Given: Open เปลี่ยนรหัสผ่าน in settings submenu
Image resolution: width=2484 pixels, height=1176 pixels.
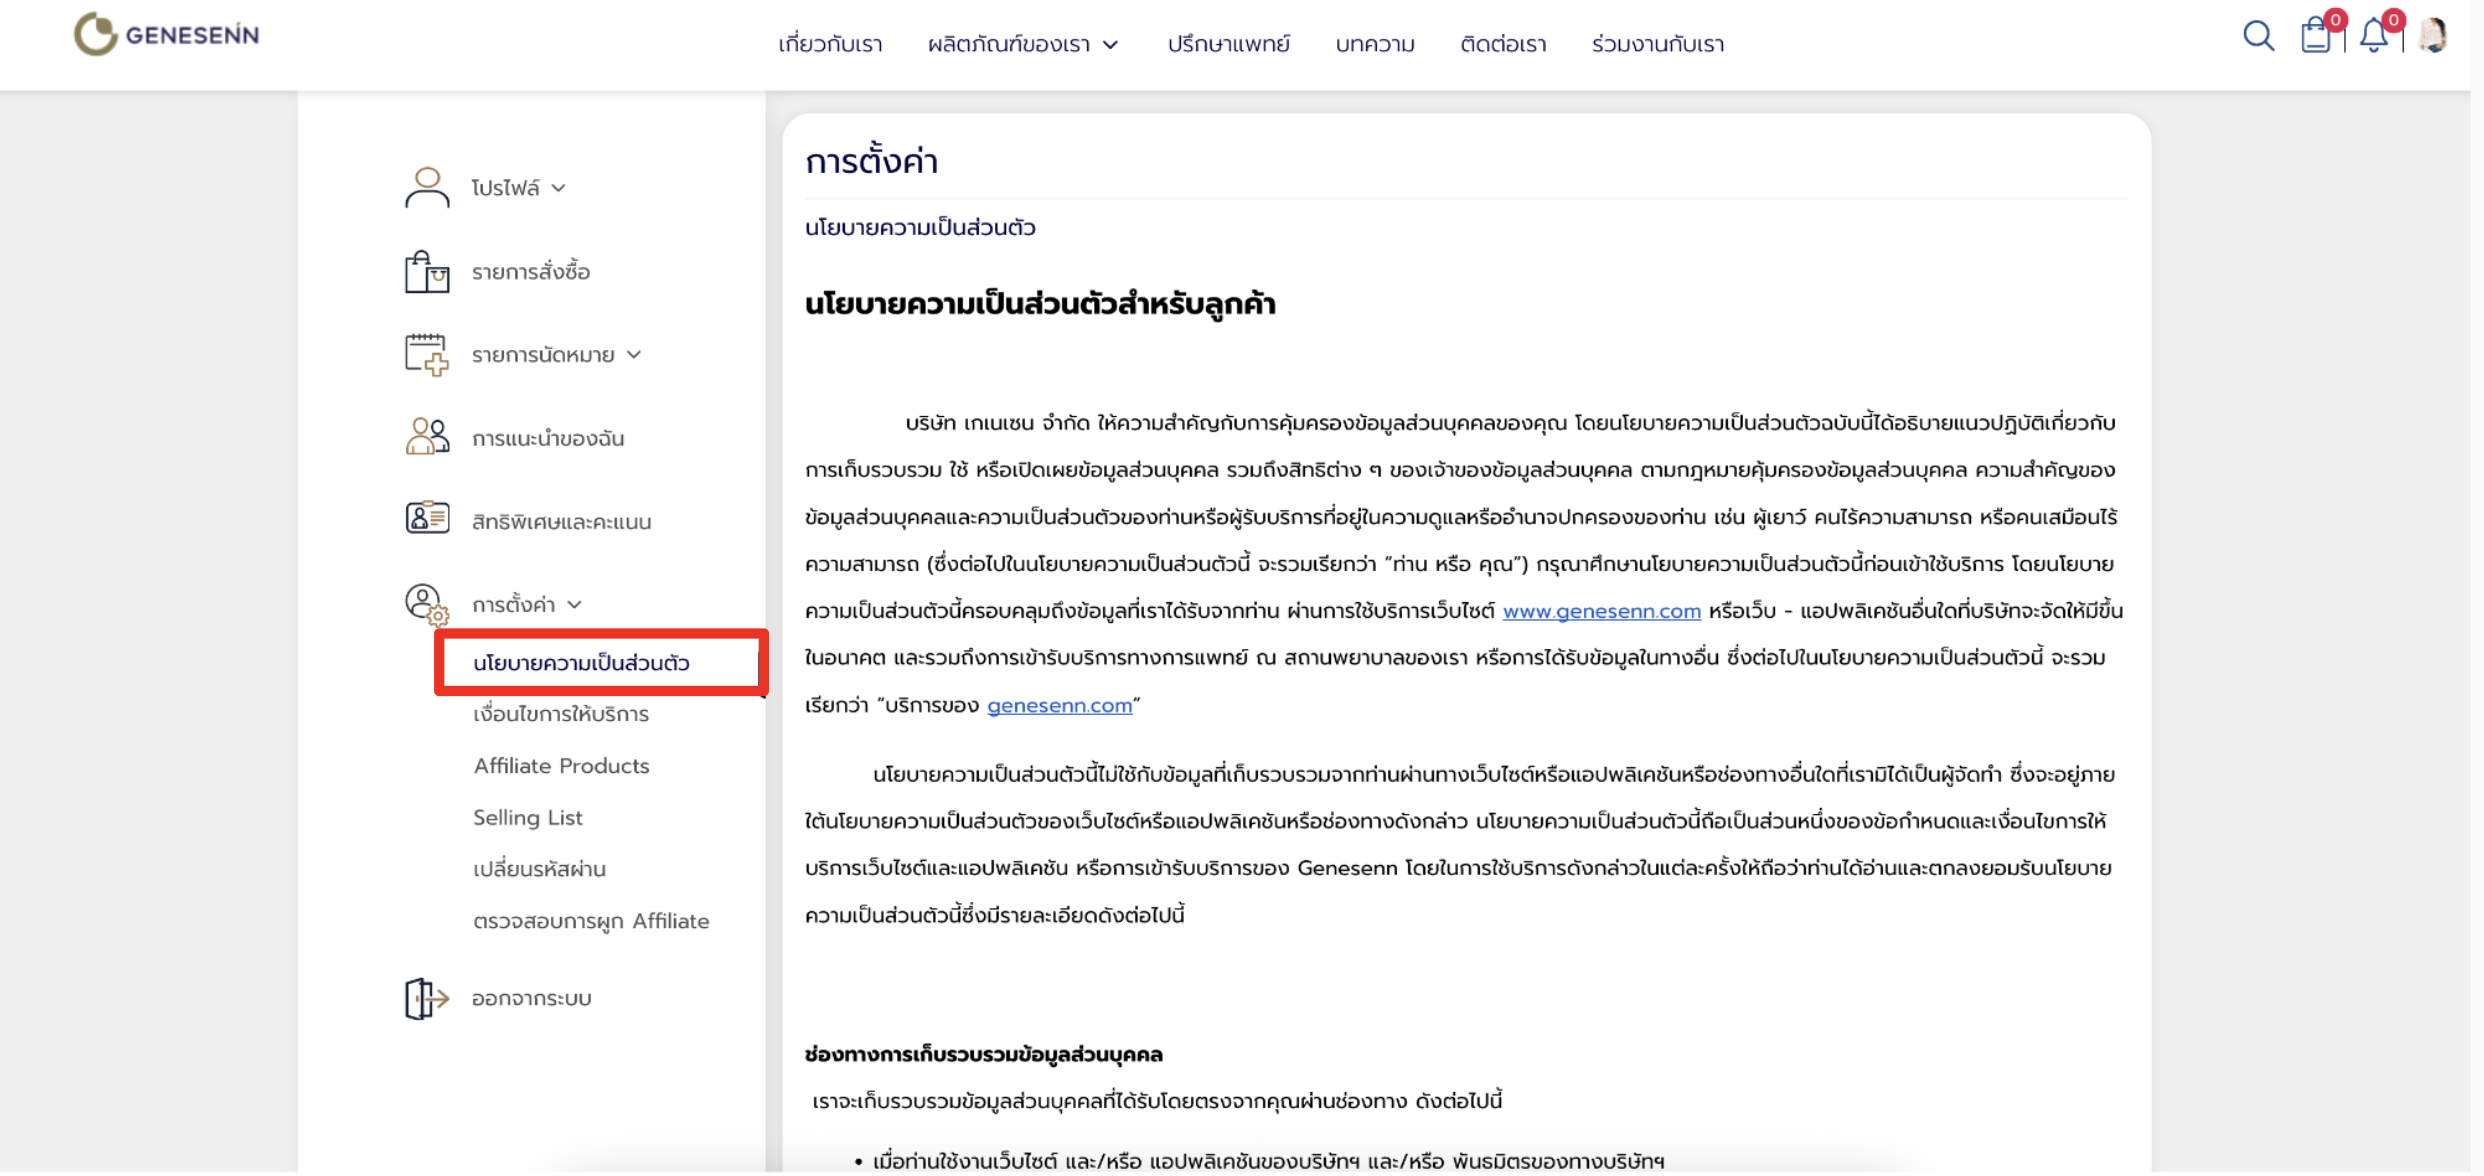Looking at the screenshot, I should click(539, 869).
